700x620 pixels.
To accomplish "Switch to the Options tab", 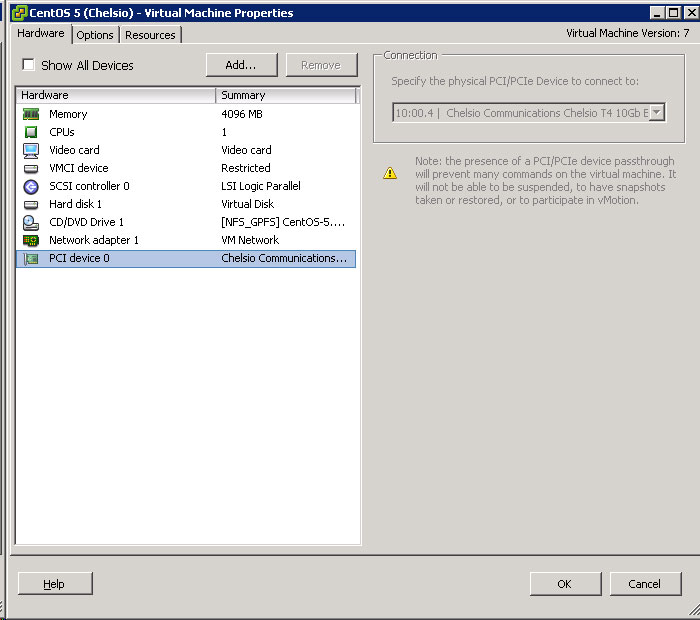I will (95, 35).
